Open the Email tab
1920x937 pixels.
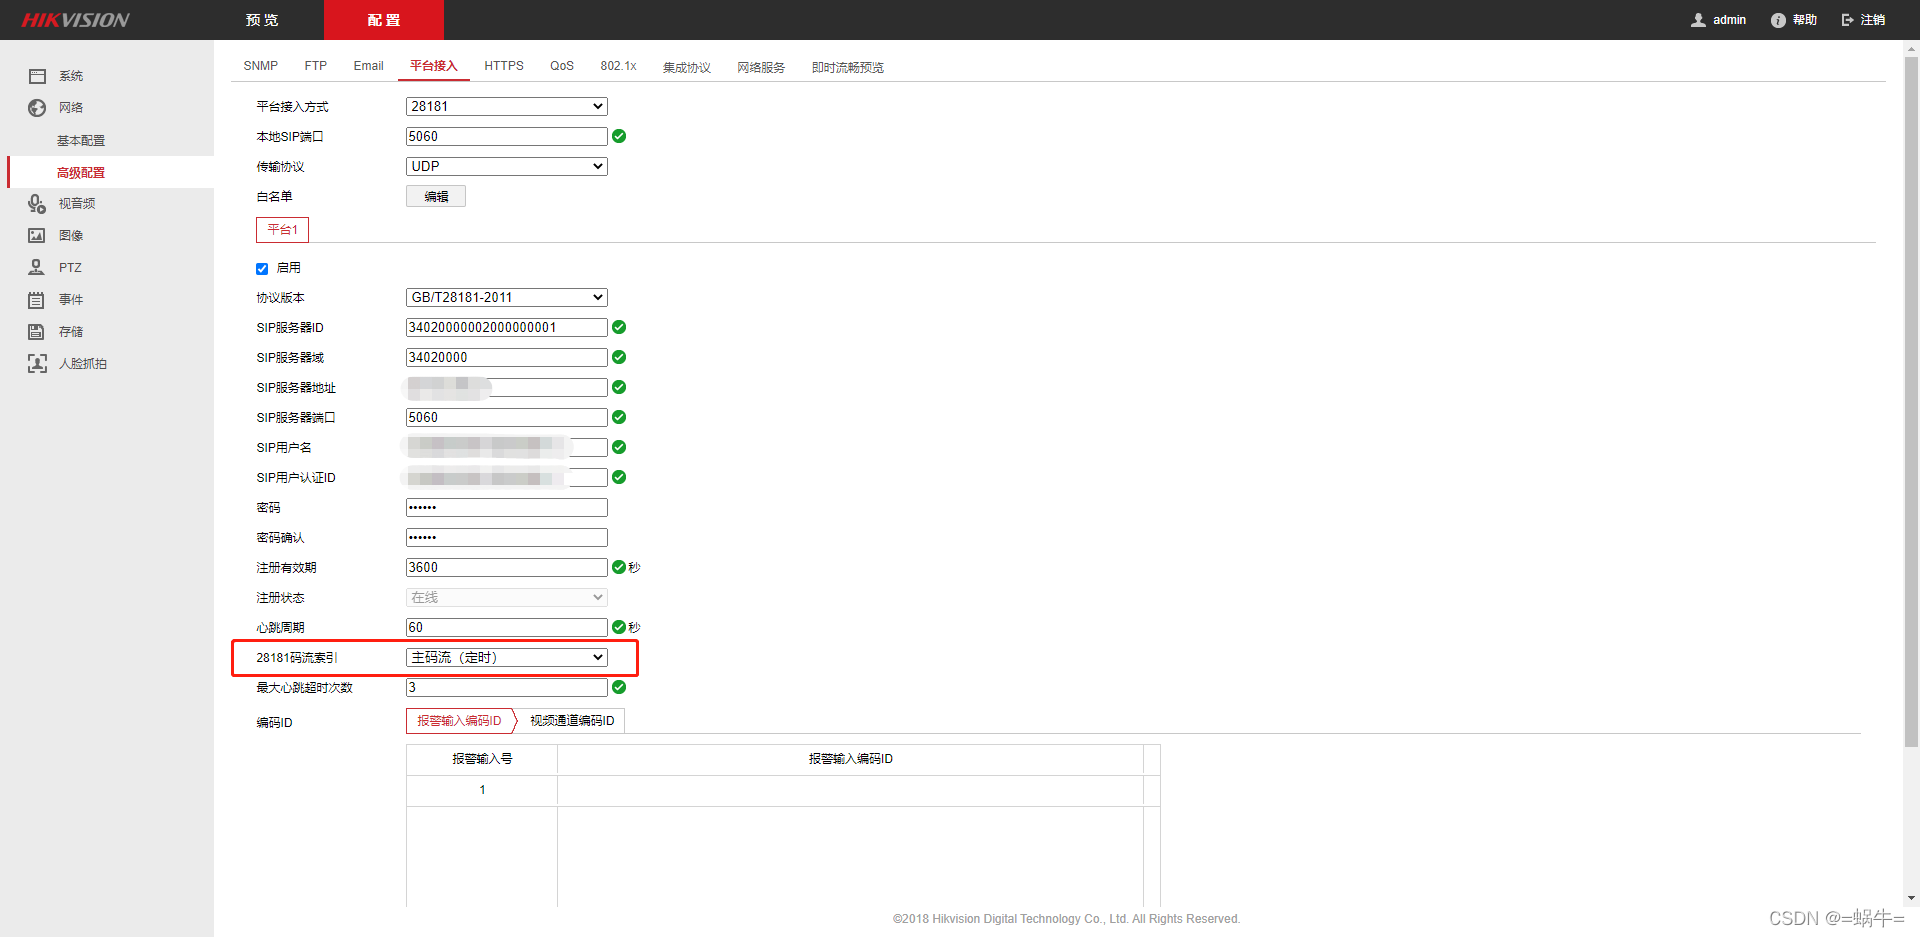tap(368, 66)
